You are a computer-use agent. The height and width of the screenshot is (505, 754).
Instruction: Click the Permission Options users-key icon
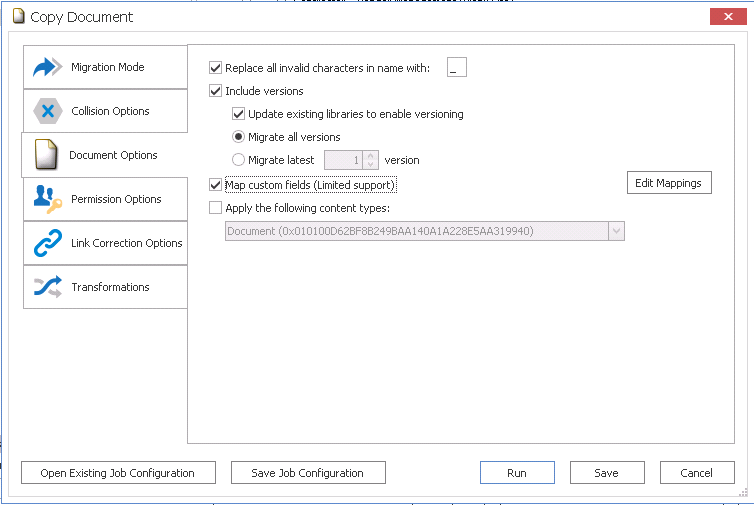[x=47, y=199]
